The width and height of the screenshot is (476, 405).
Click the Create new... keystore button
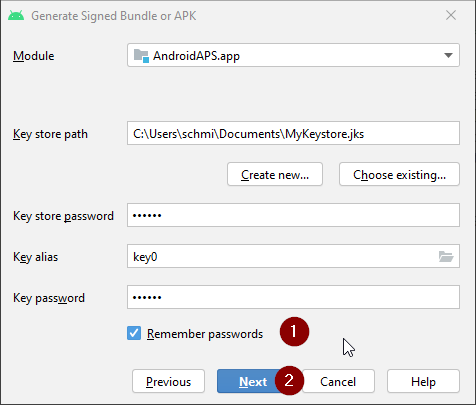275,174
